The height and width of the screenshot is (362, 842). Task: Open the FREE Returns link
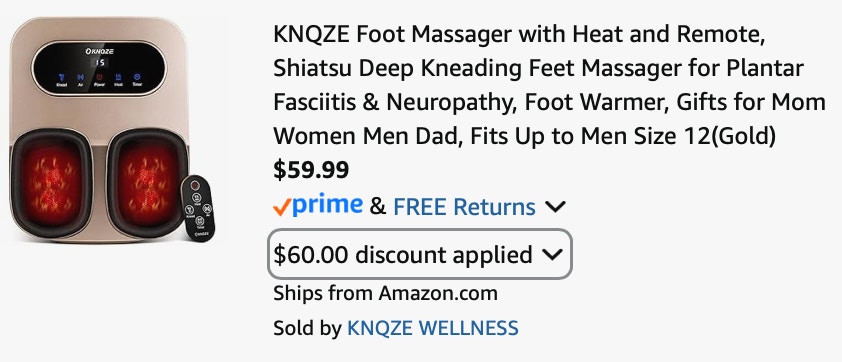(464, 207)
